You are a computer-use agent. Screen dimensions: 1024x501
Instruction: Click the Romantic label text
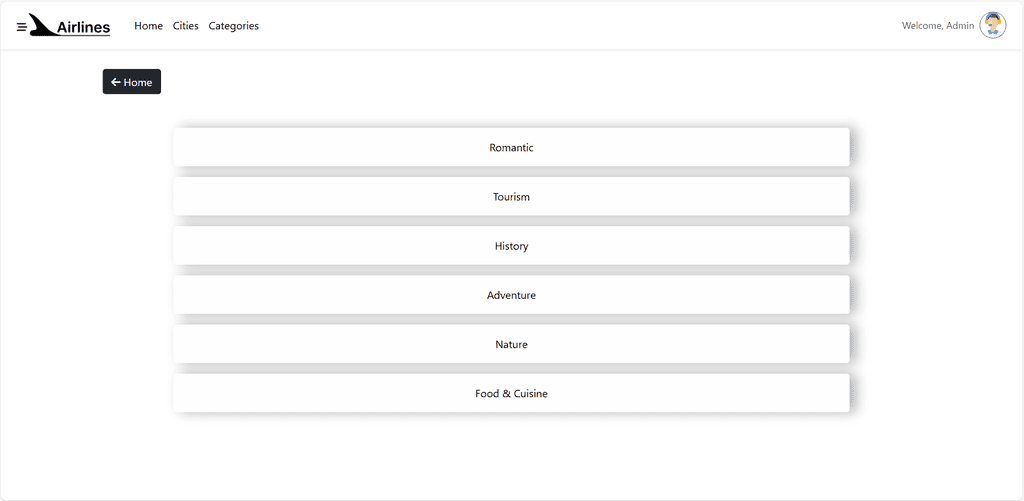coord(511,148)
